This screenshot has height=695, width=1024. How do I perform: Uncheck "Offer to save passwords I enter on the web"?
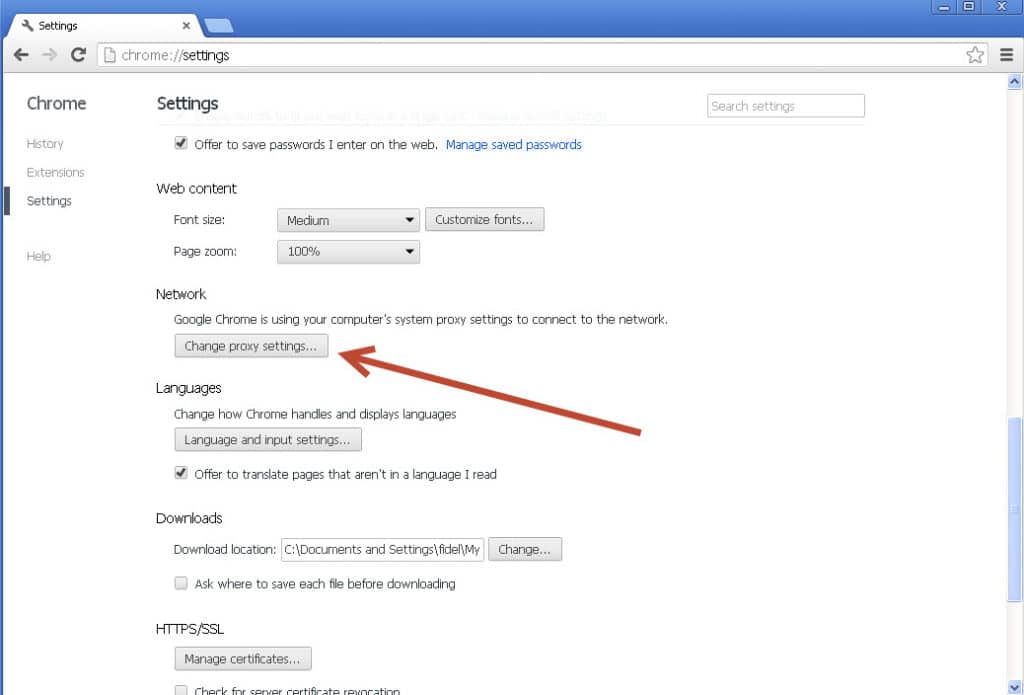pos(181,143)
